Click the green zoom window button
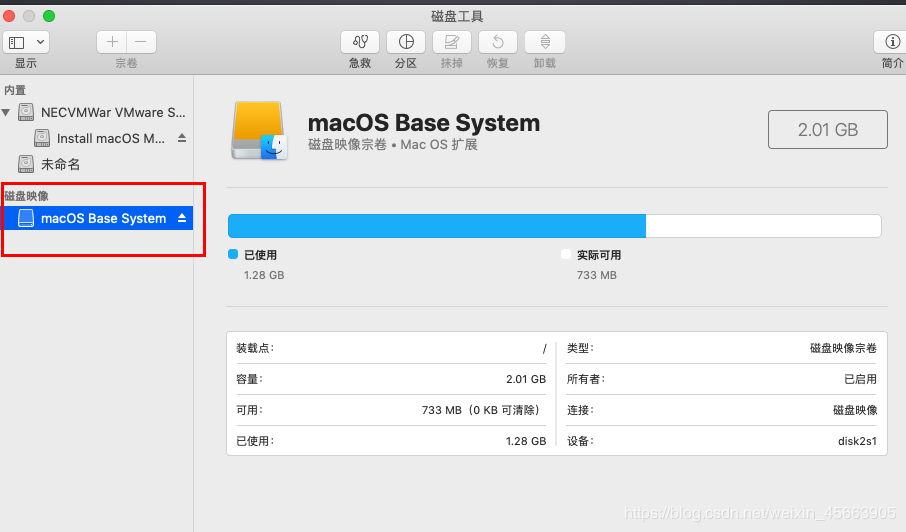Screen dimensions: 906x532 click(x=49, y=16)
